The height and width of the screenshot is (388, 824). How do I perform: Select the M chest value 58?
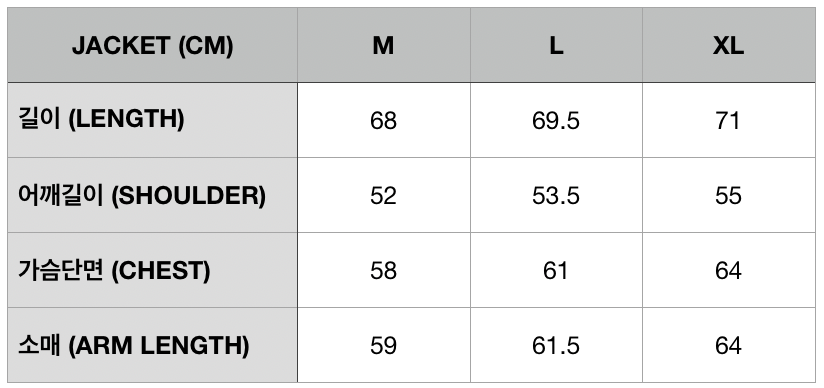click(x=384, y=271)
